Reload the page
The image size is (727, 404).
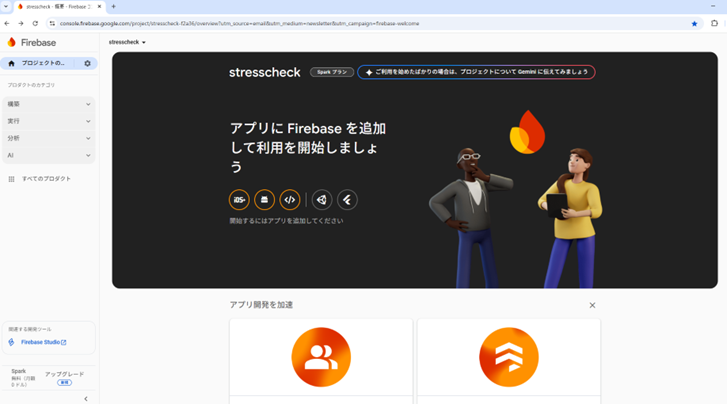click(35, 23)
